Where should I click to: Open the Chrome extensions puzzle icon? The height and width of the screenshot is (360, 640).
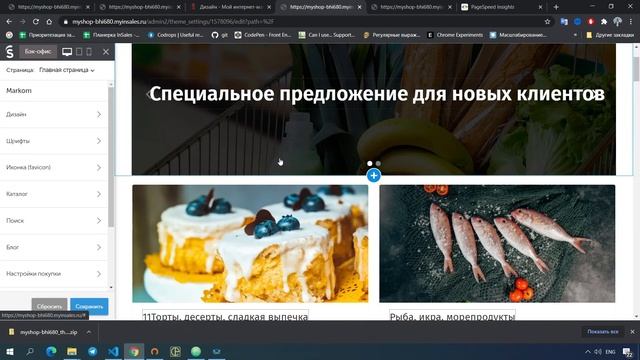tap(604, 22)
